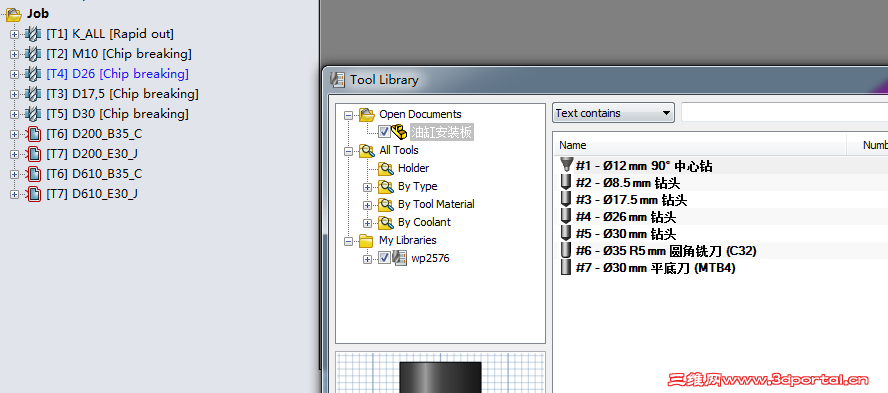Select the By Tool Material filter
The height and width of the screenshot is (393, 888).
coord(436,204)
